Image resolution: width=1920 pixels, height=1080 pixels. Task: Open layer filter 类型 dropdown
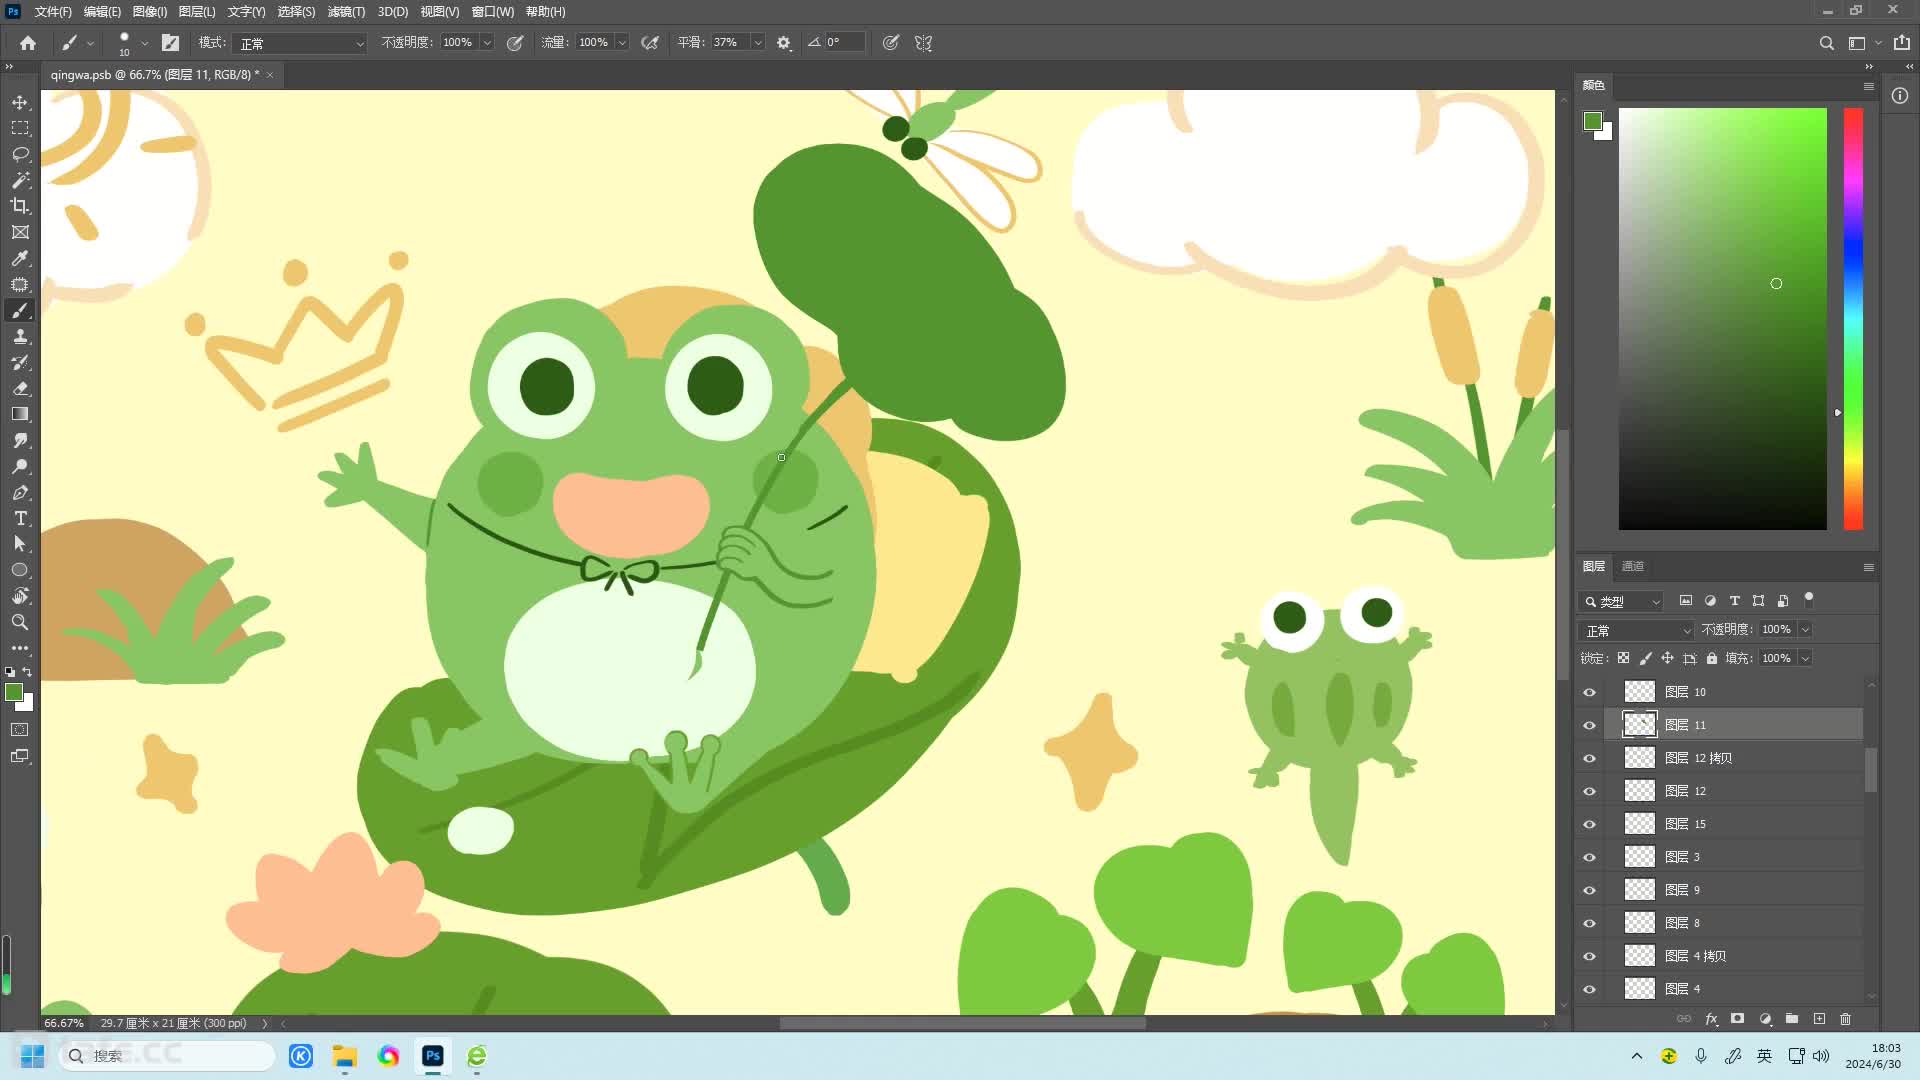click(x=1621, y=601)
